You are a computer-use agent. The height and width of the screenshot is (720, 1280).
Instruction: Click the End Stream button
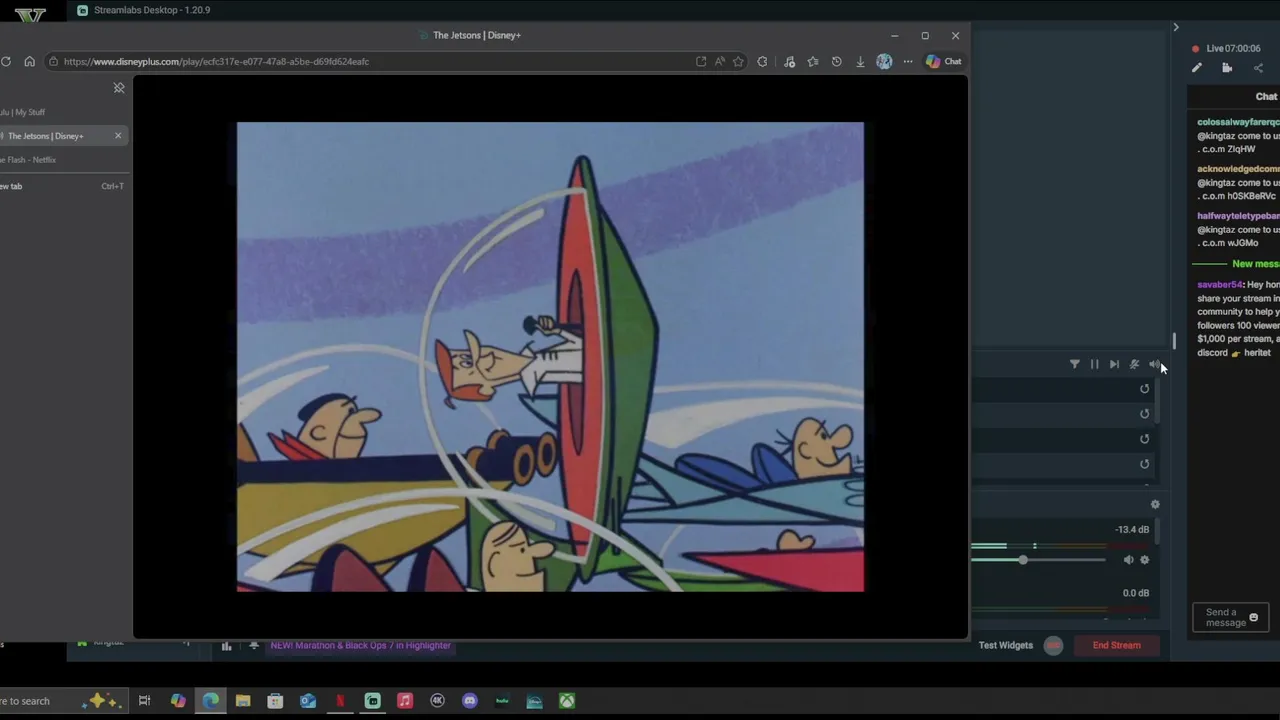1116,645
